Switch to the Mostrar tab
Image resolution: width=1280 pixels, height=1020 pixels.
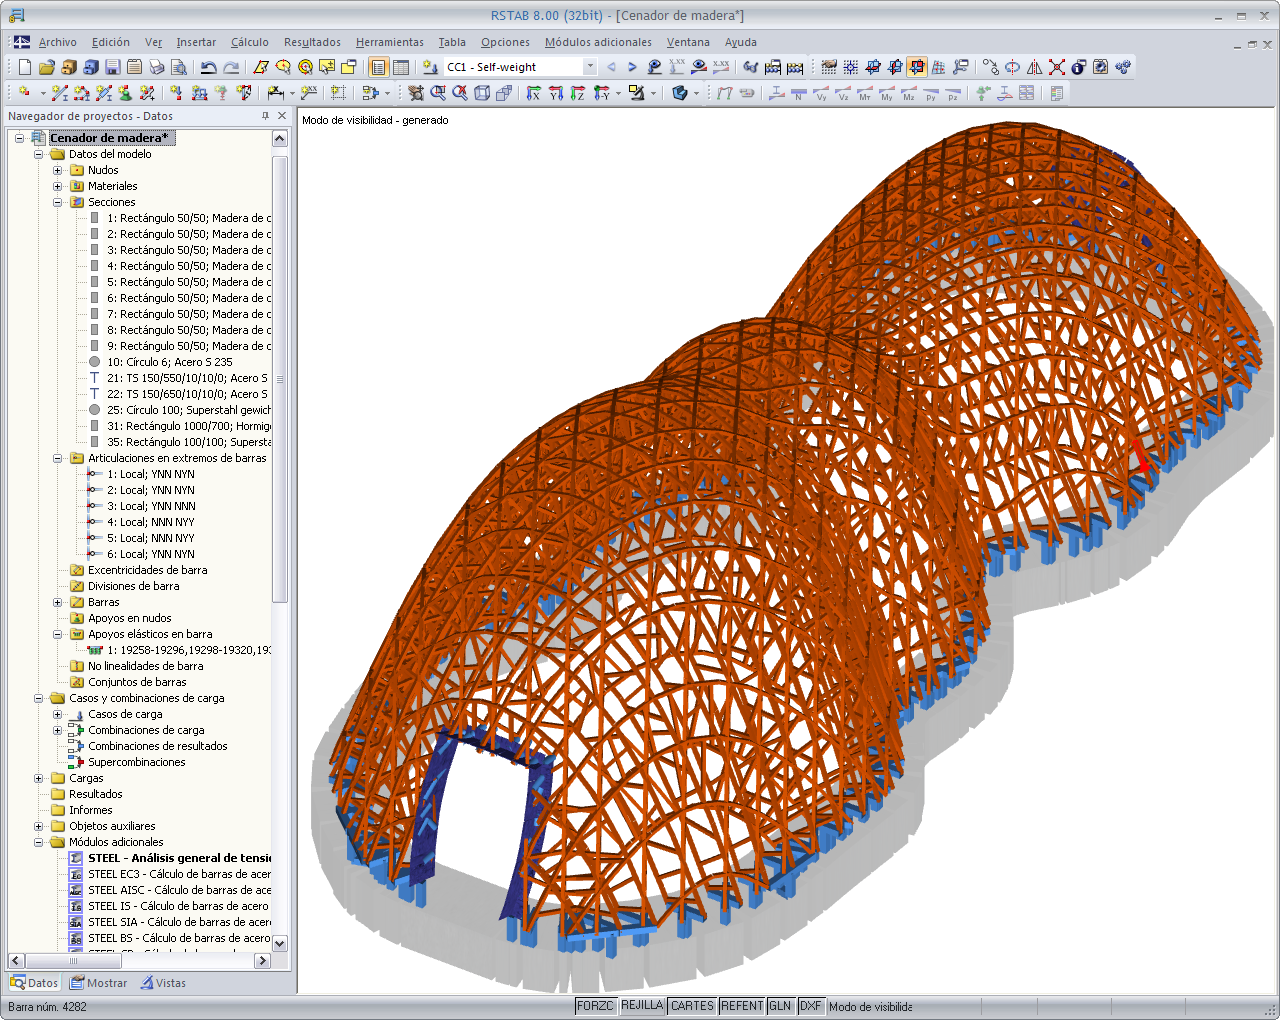click(x=99, y=983)
